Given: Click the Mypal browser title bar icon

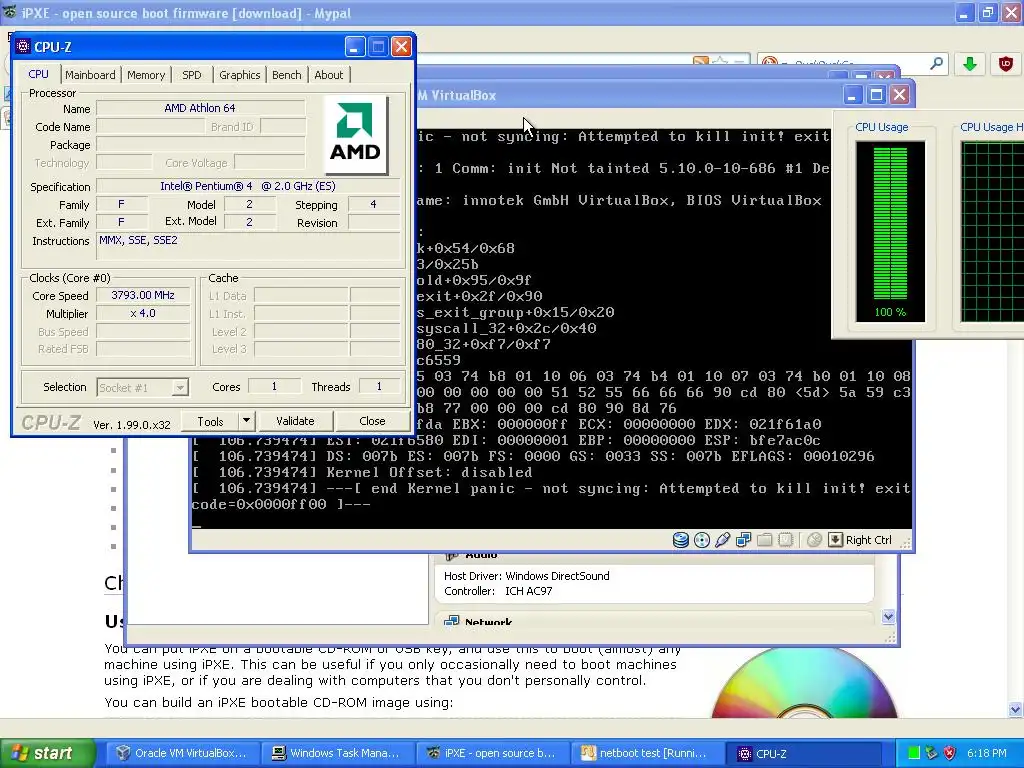Looking at the screenshot, I should [x=10, y=12].
